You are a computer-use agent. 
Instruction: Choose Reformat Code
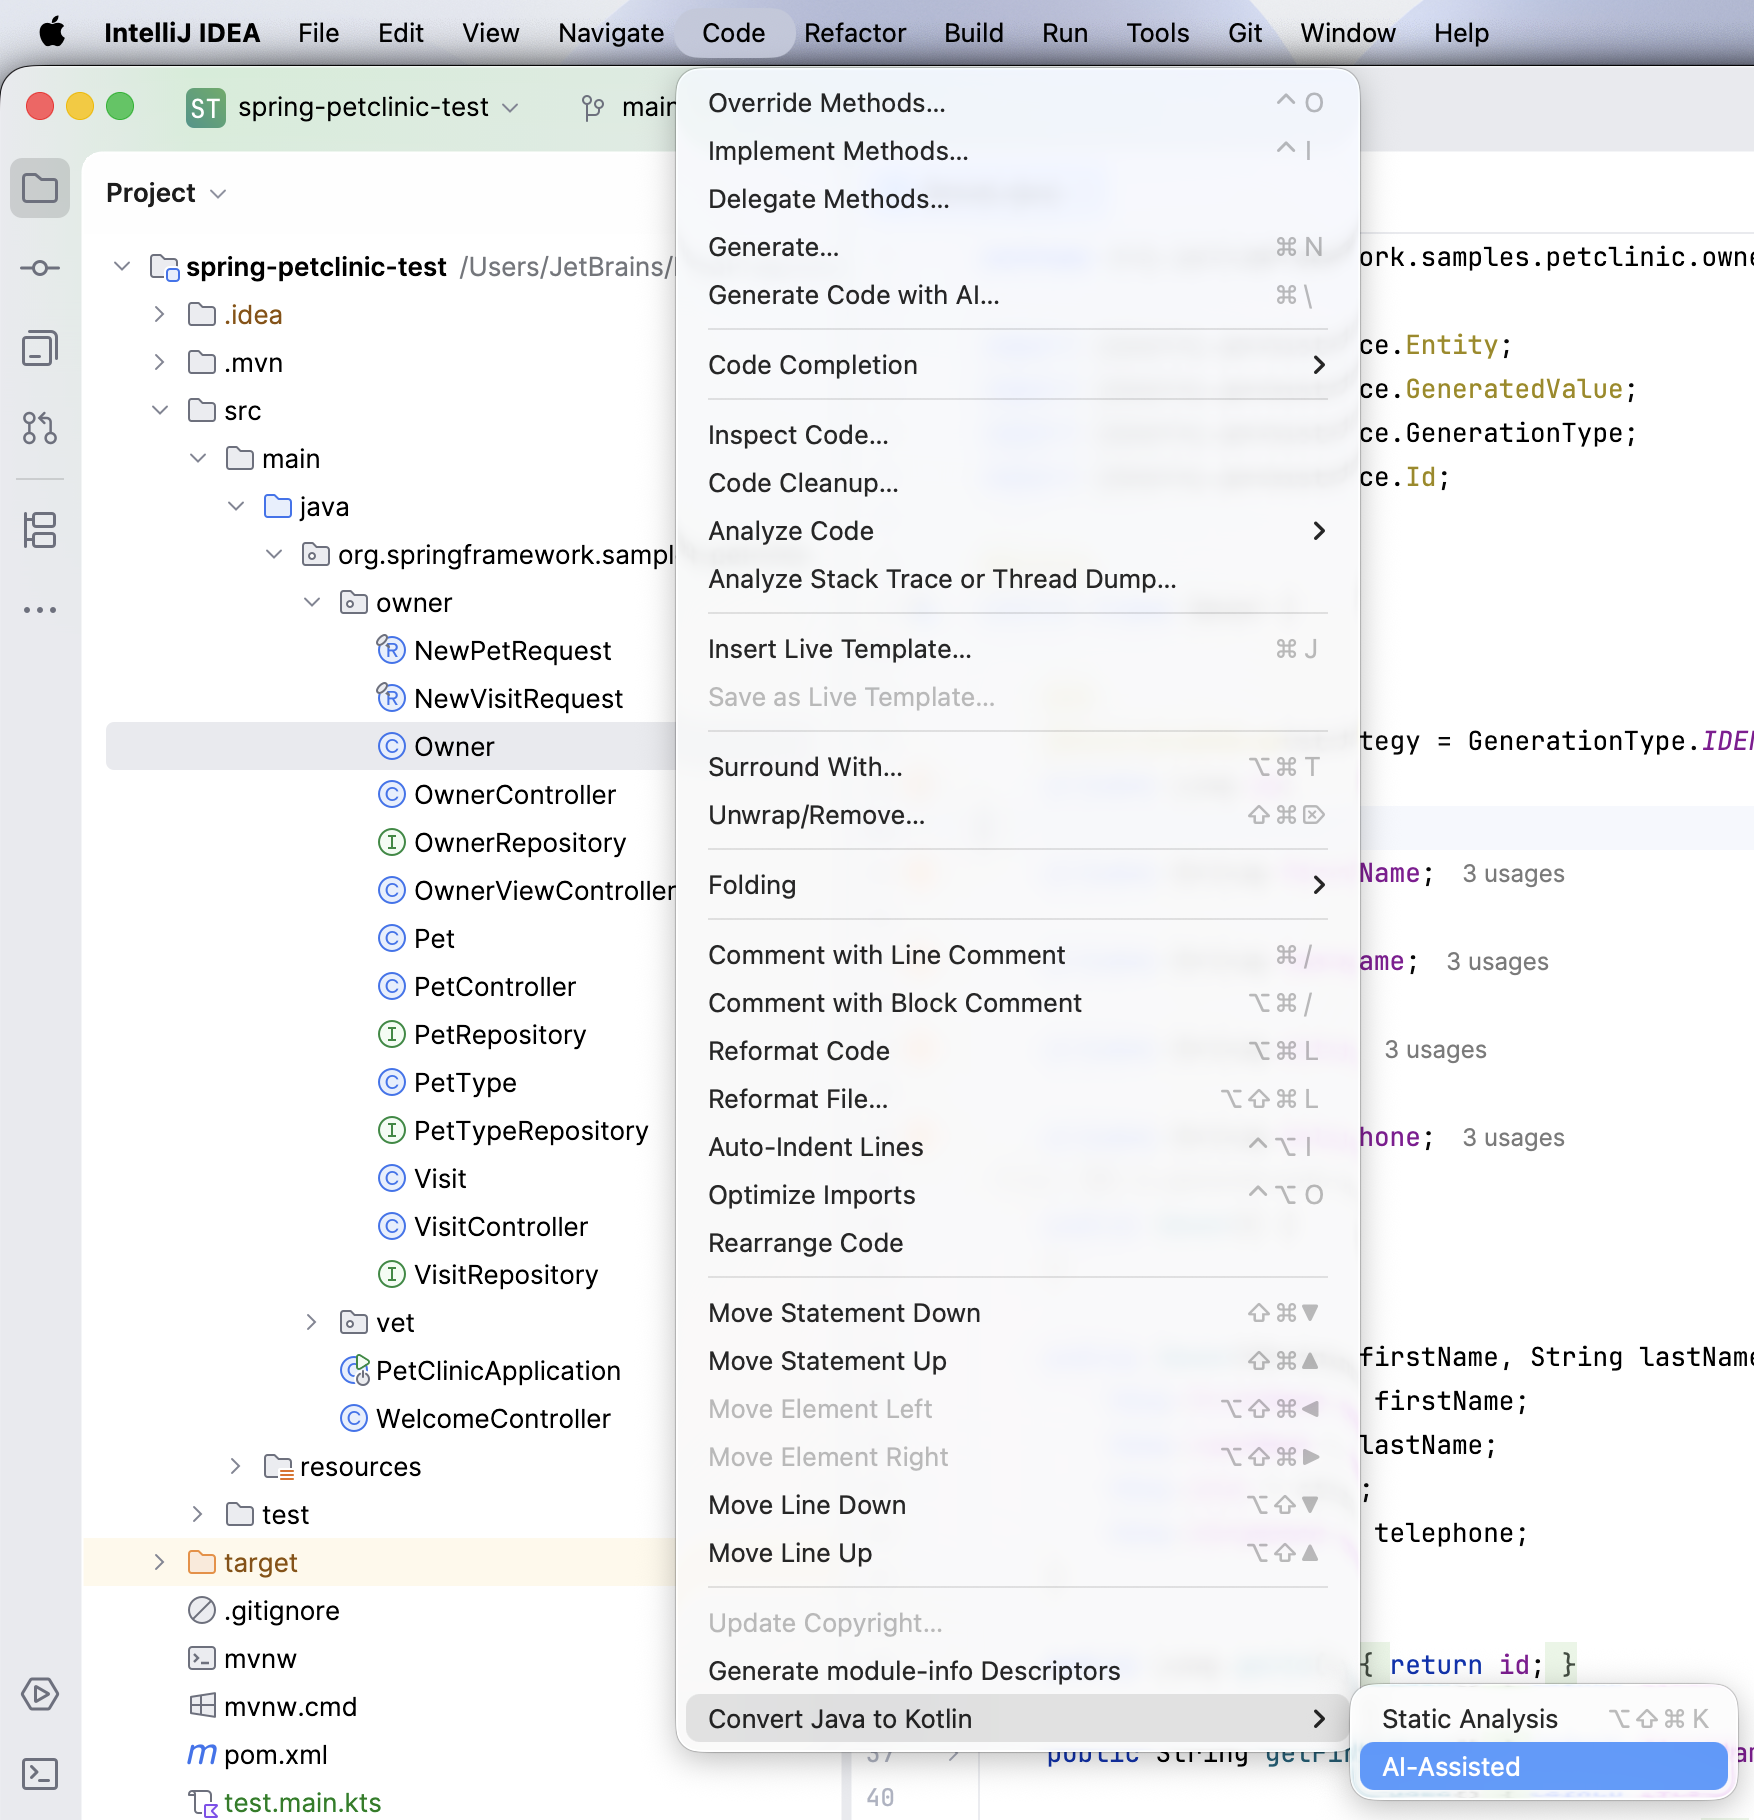pyautogui.click(x=1017, y=1051)
